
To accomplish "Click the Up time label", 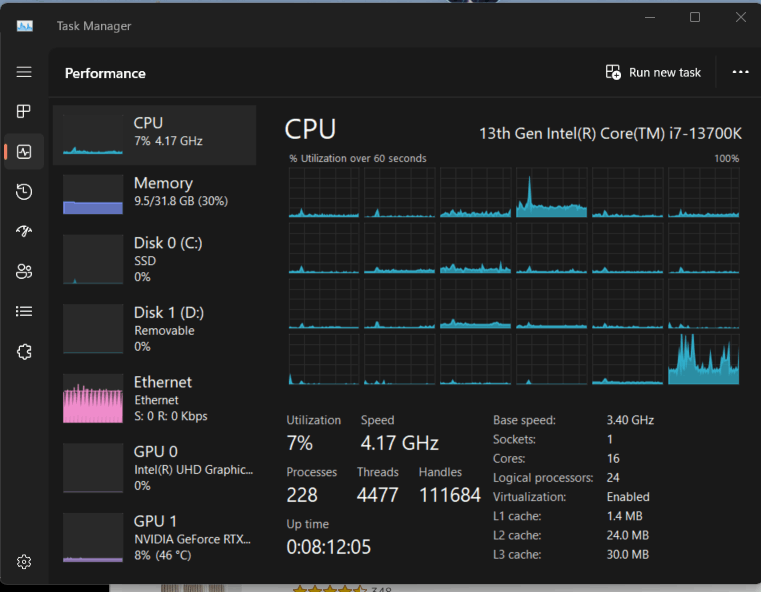I will click(308, 525).
